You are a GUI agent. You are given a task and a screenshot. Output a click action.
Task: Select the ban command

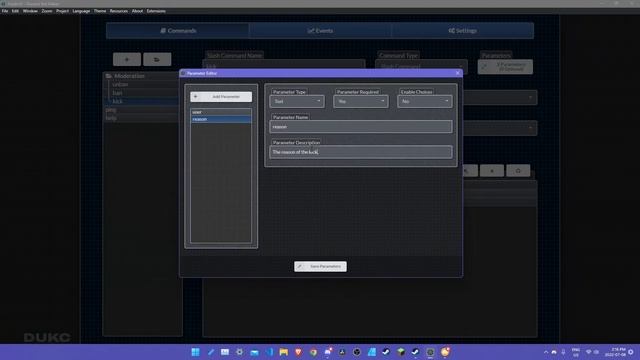(118, 93)
